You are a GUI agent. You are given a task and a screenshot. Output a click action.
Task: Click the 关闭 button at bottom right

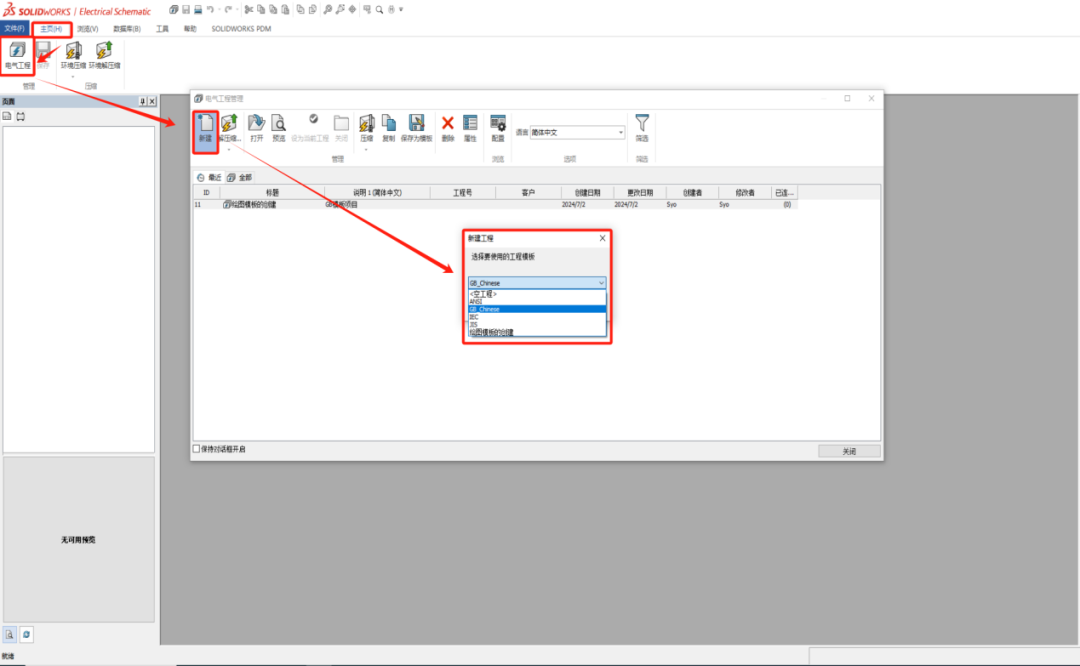pos(849,451)
